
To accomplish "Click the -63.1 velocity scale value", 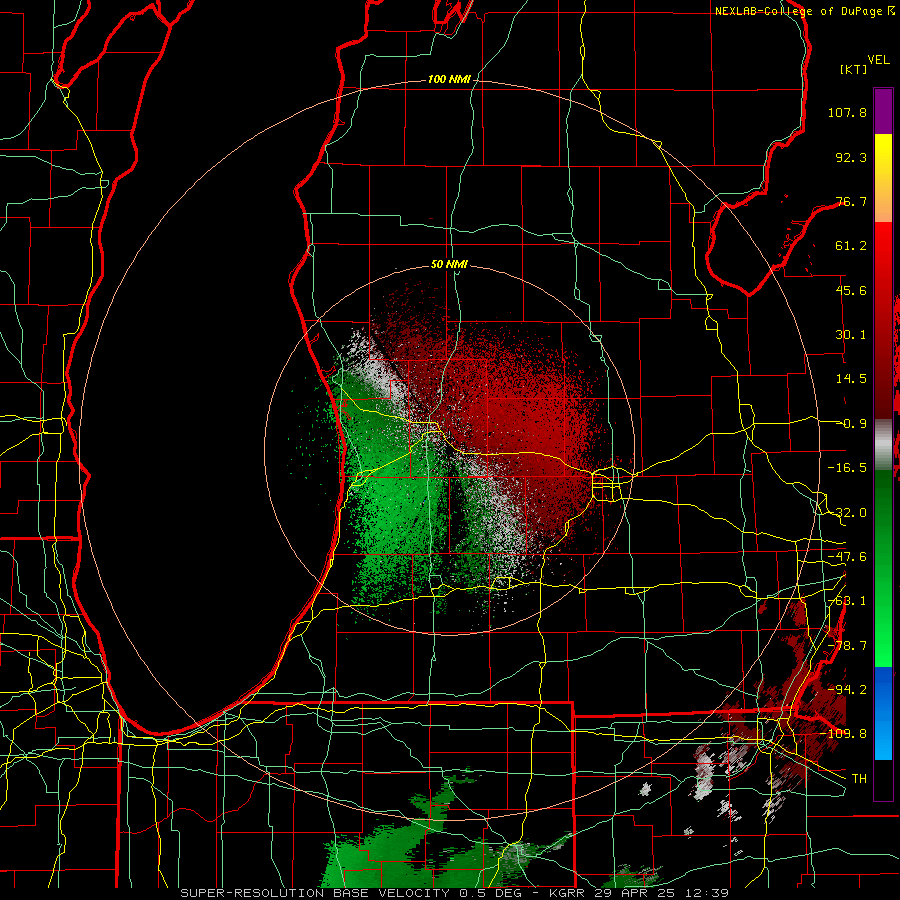I will [847, 601].
